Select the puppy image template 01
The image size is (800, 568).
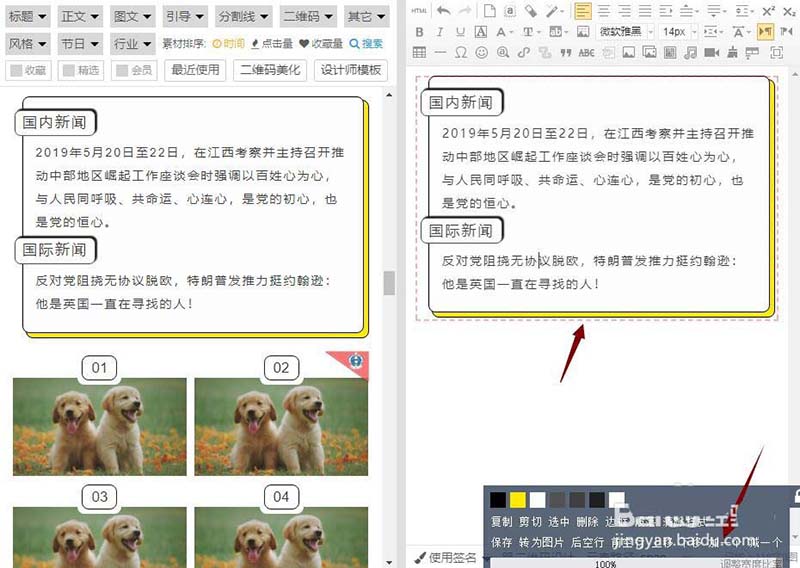pos(99,427)
